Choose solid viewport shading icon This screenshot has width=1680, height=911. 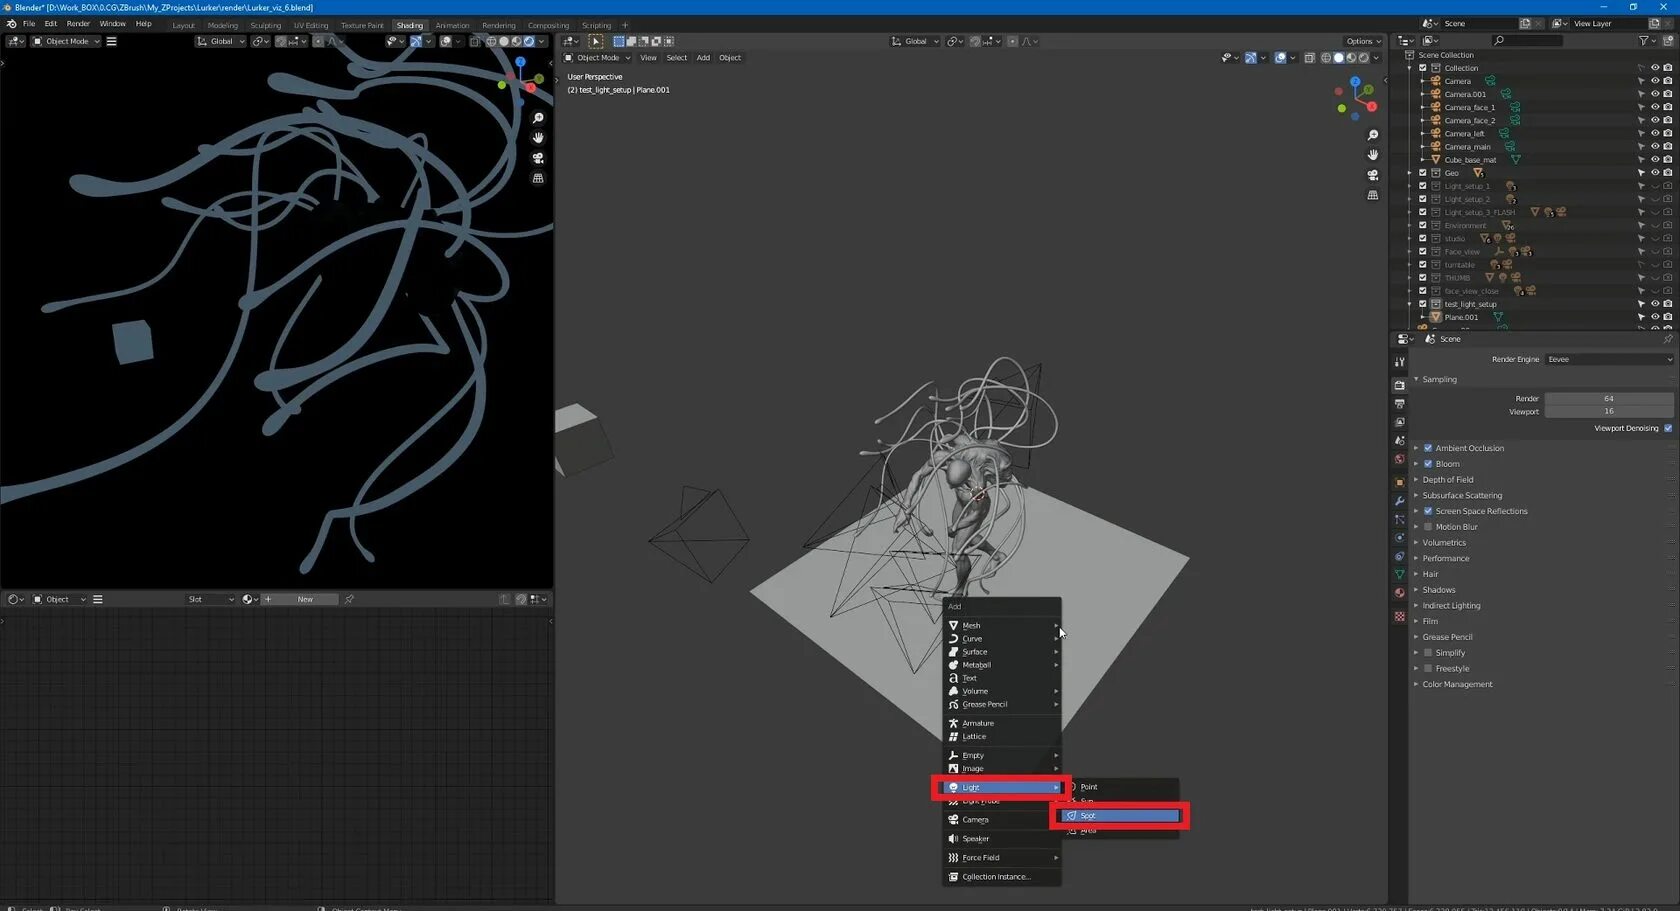coord(1339,58)
